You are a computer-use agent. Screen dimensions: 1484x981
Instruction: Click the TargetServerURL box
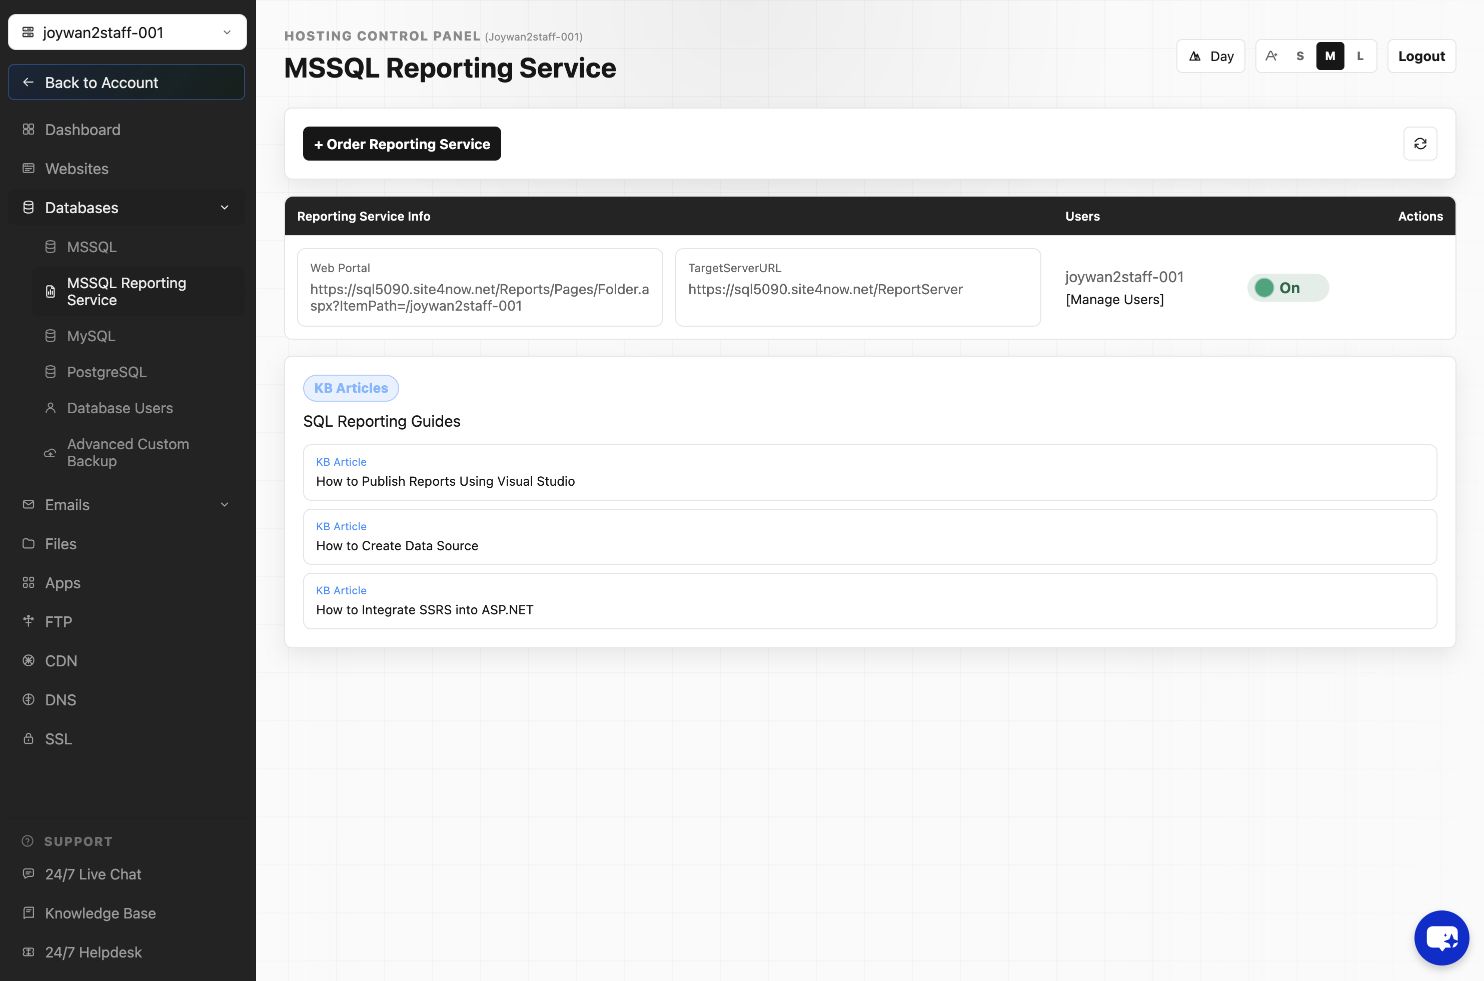tap(858, 287)
